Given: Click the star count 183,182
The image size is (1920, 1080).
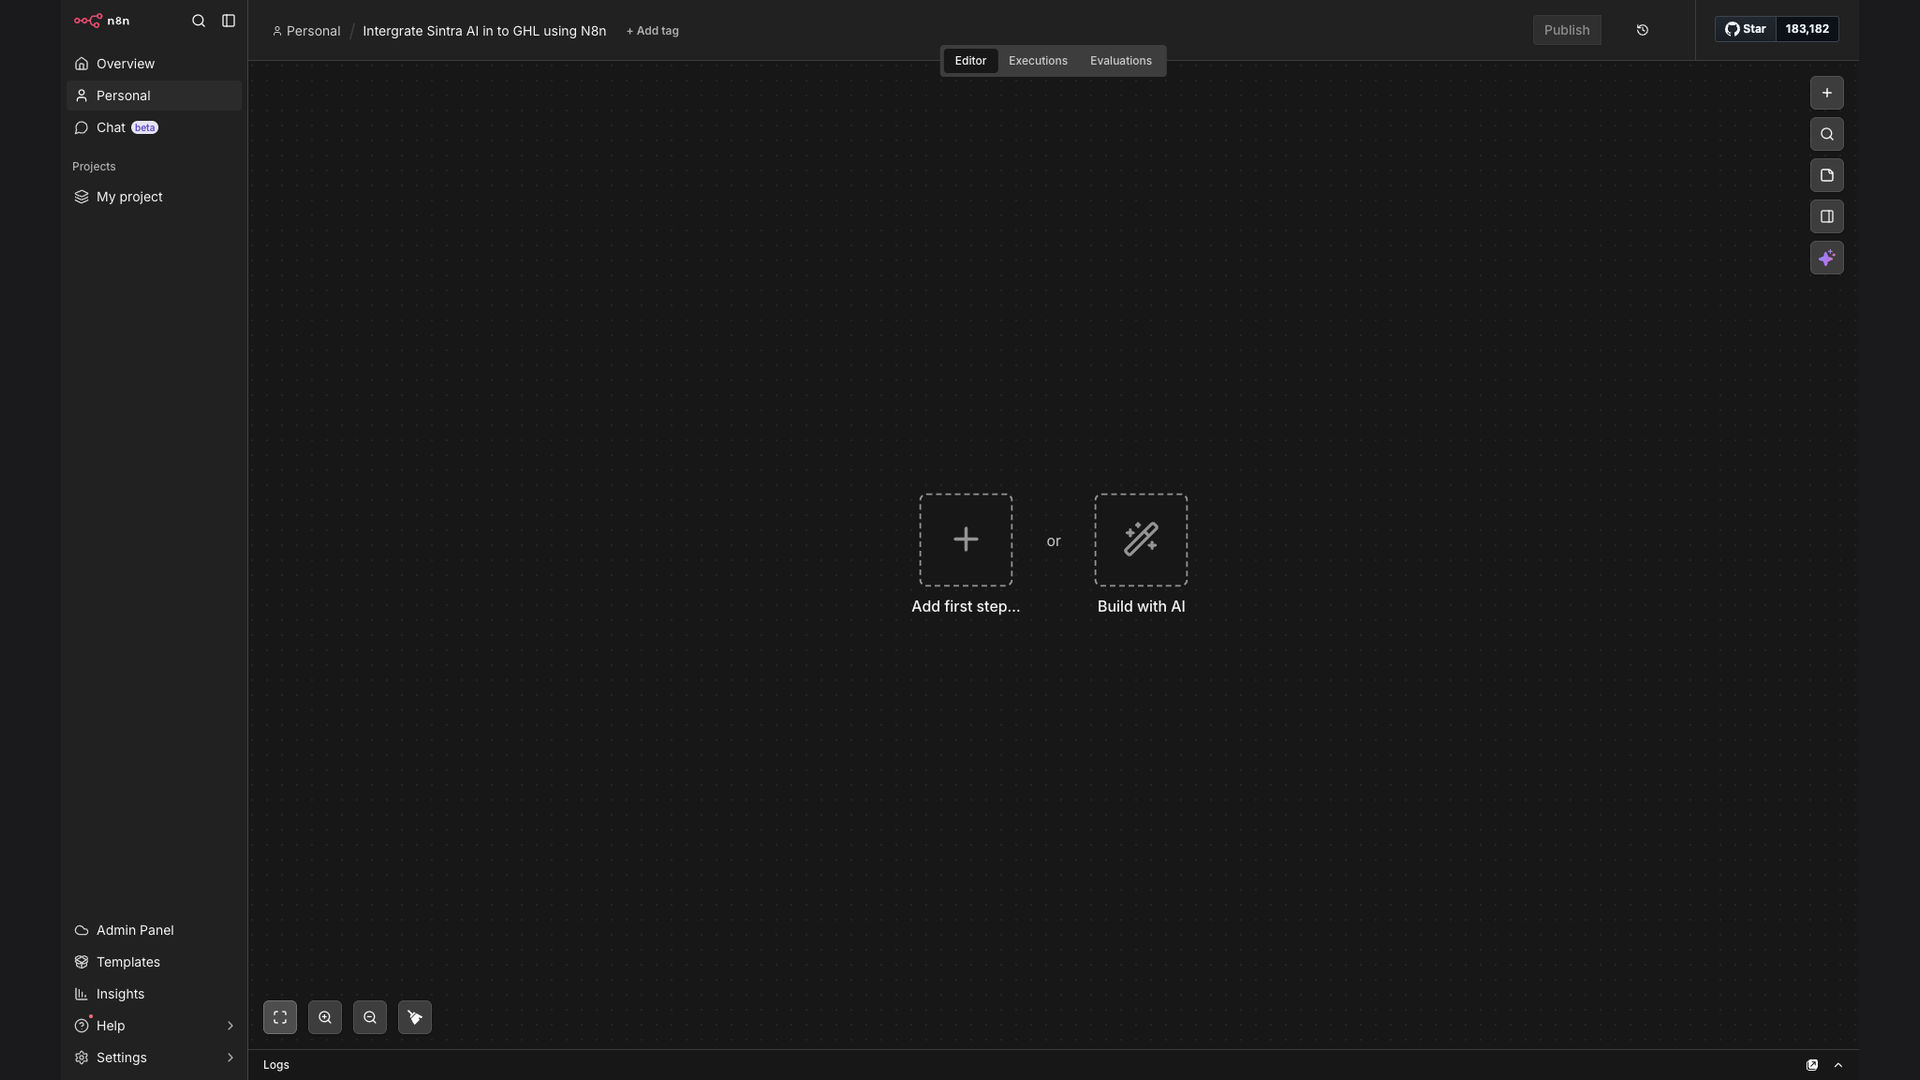Looking at the screenshot, I should (1807, 29).
